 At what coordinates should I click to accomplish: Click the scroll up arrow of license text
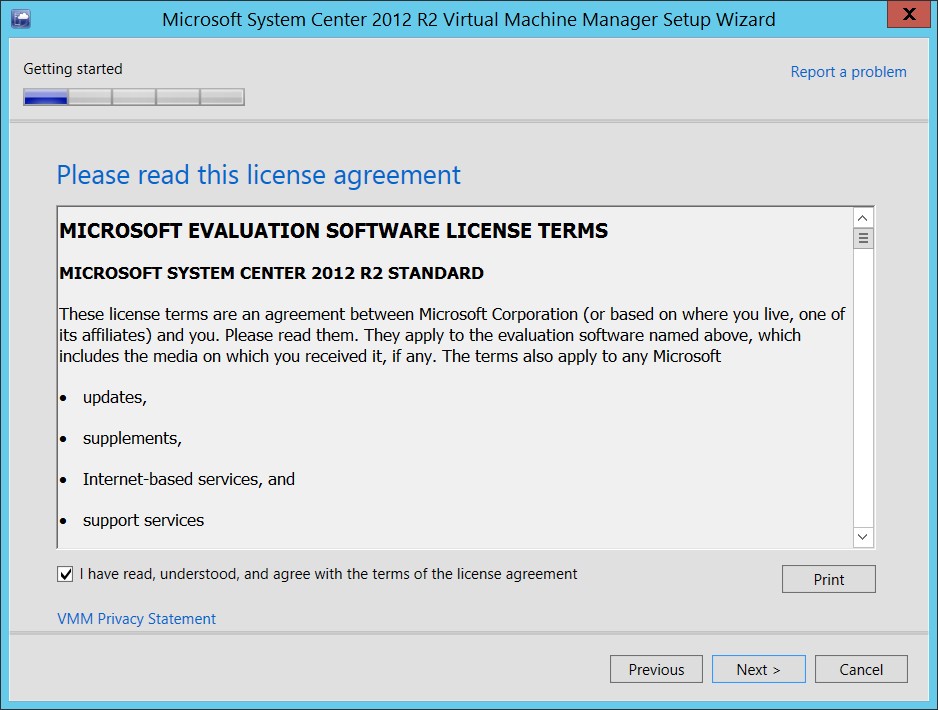[862, 218]
